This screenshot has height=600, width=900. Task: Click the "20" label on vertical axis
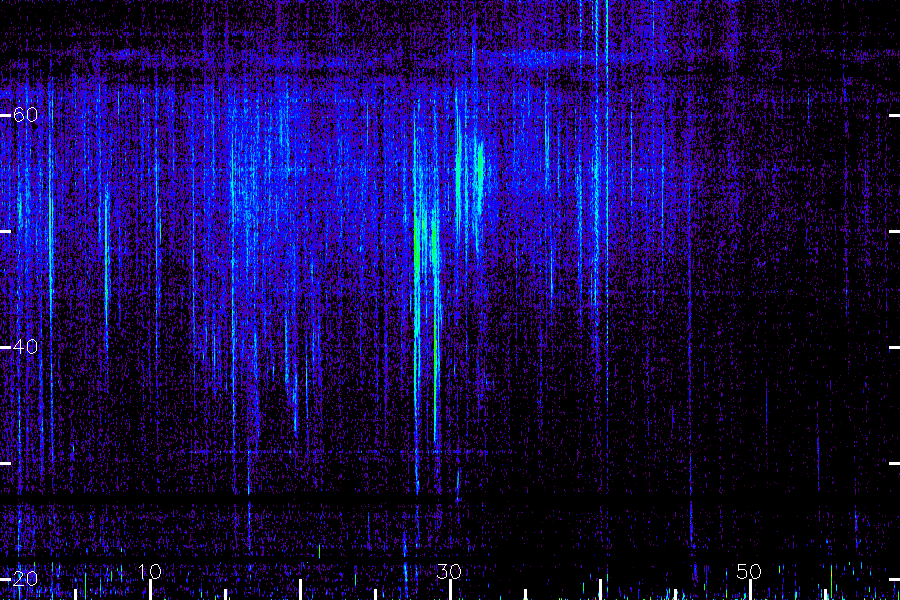26,579
